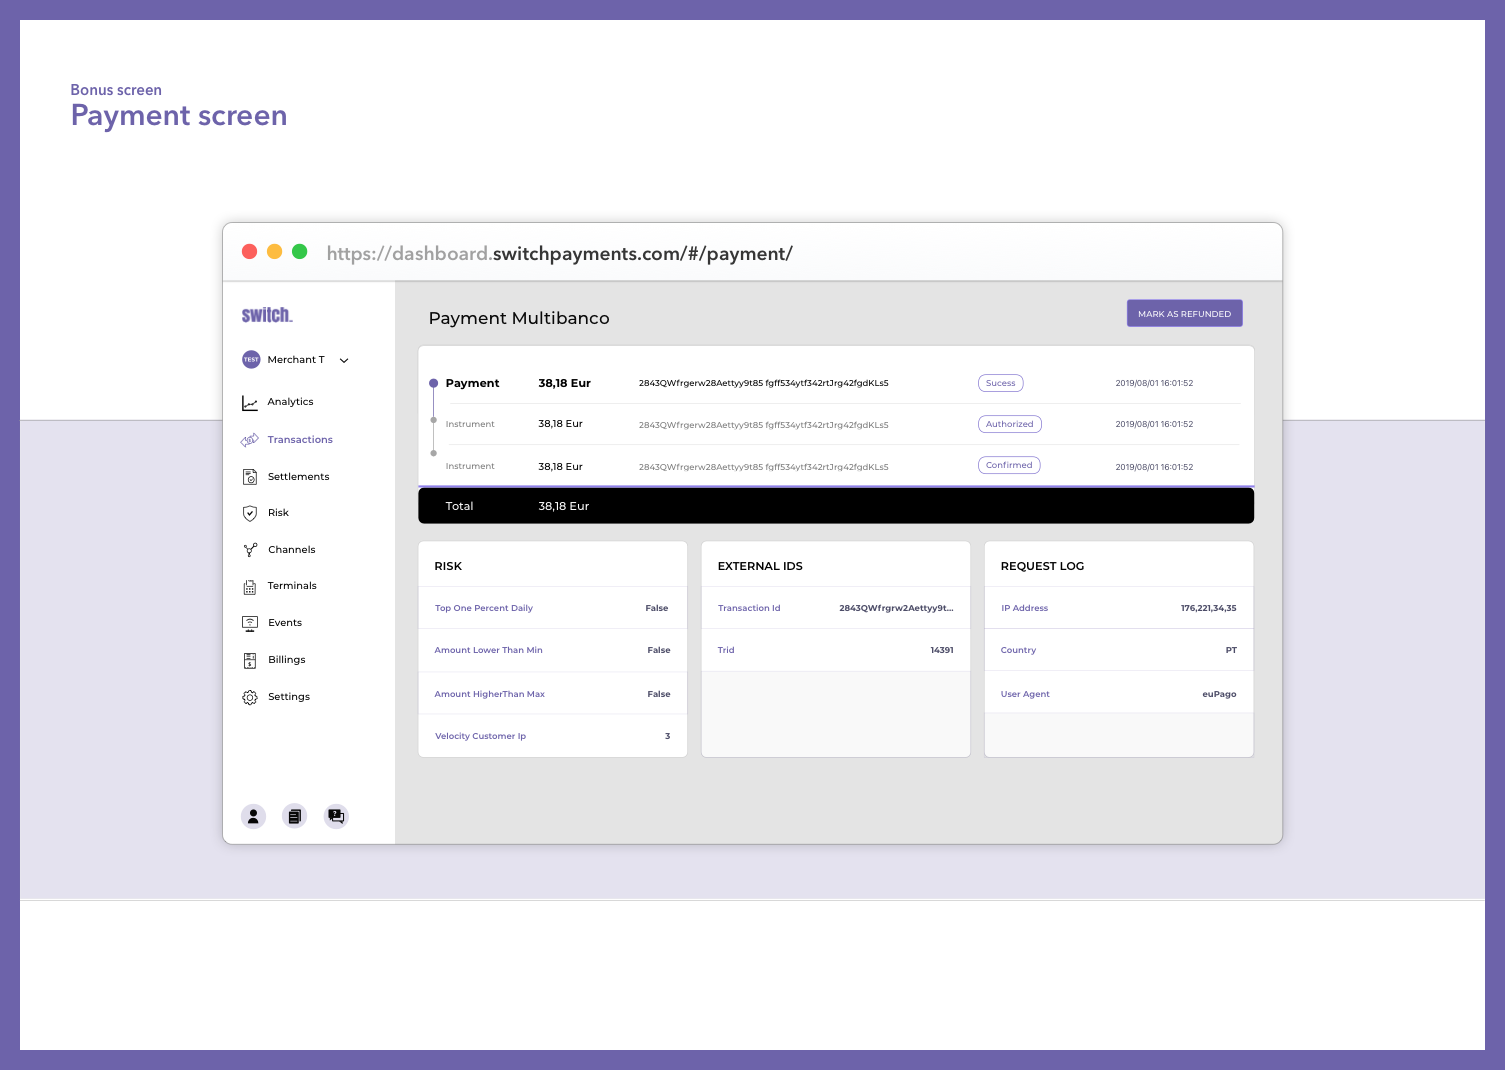The width and height of the screenshot is (1505, 1070).
Task: Open the Terminals menu item
Action: (292, 586)
